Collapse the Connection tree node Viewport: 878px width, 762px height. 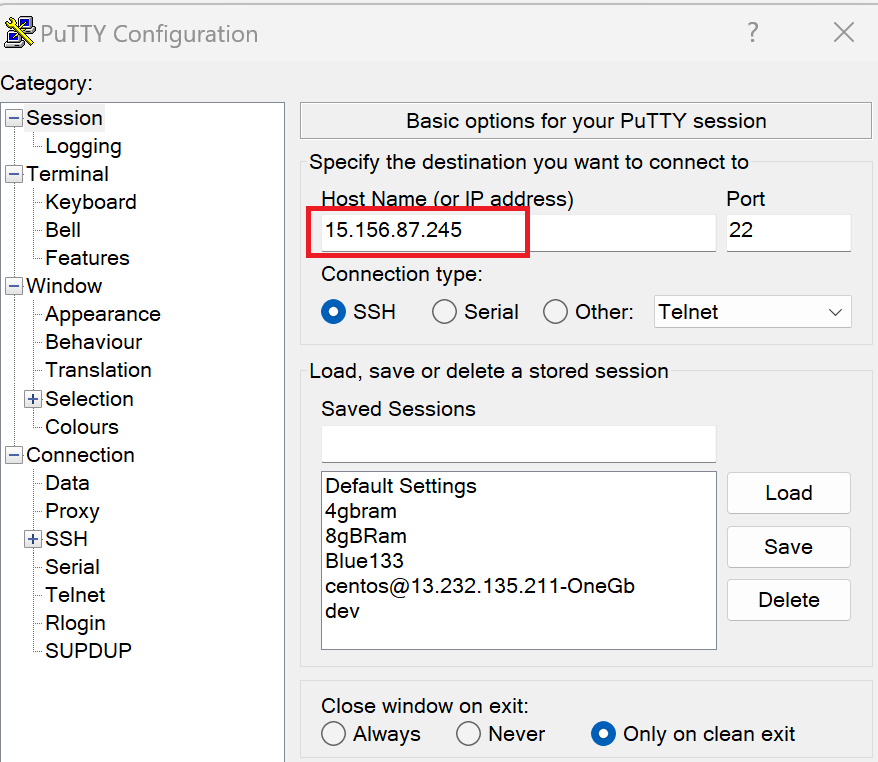14,455
